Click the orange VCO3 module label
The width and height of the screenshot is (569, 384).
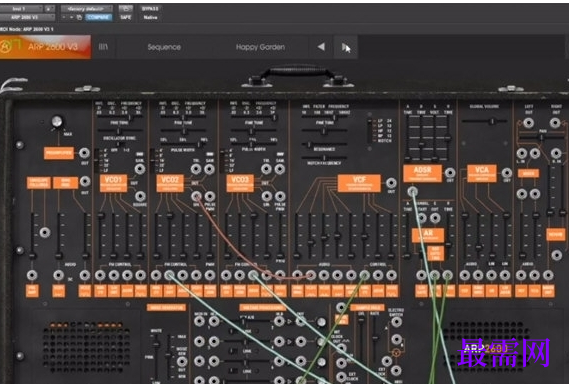(x=240, y=183)
